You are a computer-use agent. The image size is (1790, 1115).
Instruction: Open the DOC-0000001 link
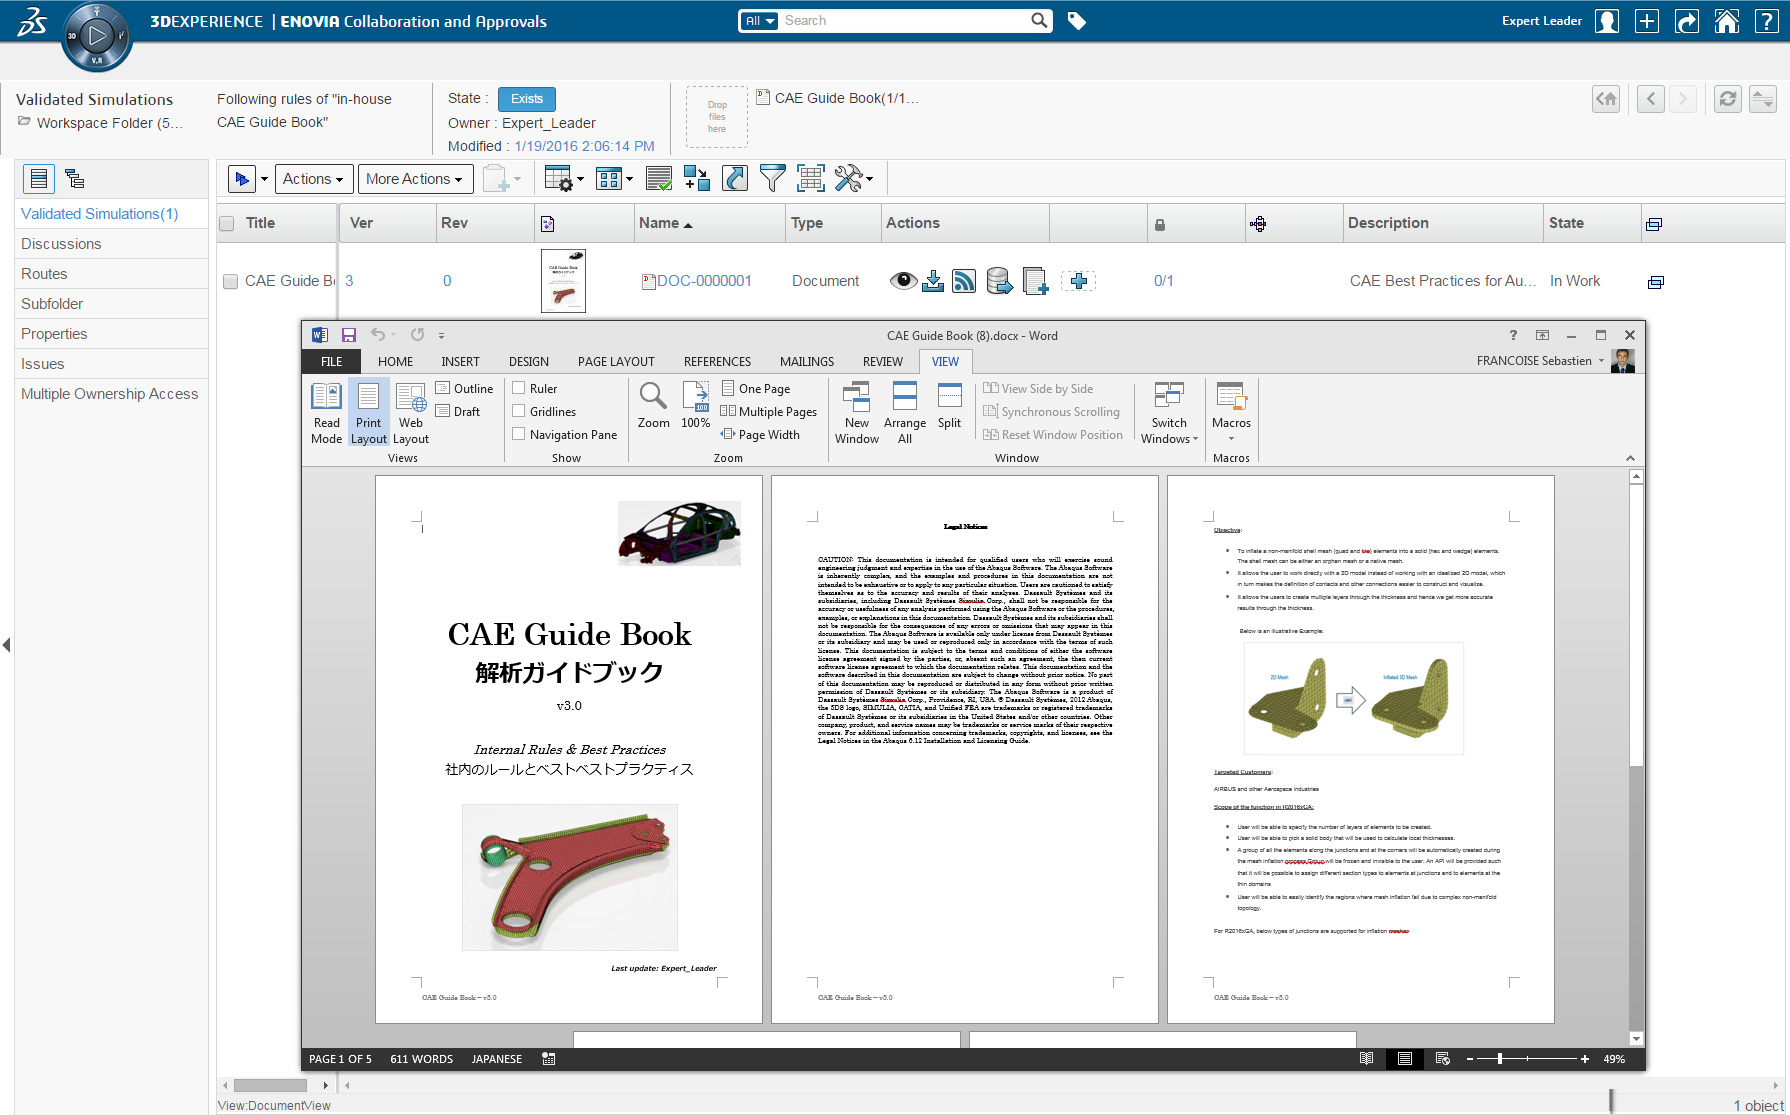704,281
